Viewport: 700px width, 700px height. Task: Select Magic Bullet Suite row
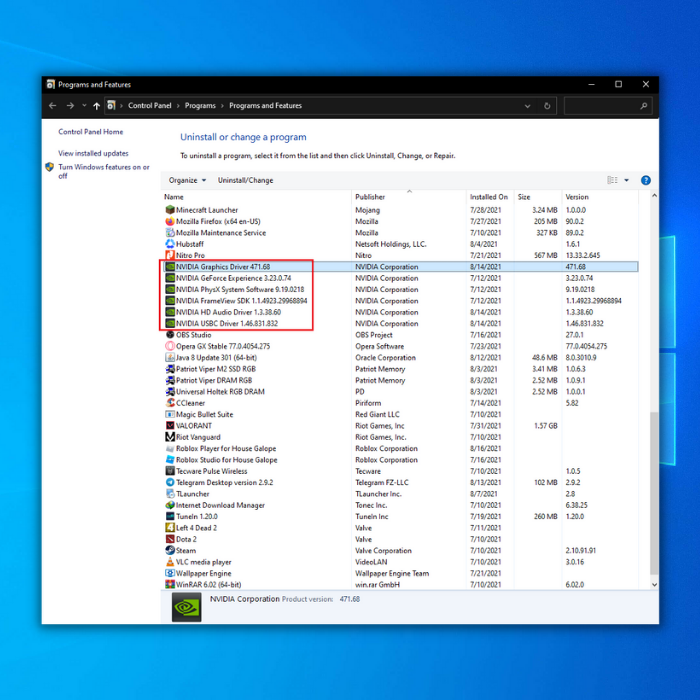(x=400, y=414)
